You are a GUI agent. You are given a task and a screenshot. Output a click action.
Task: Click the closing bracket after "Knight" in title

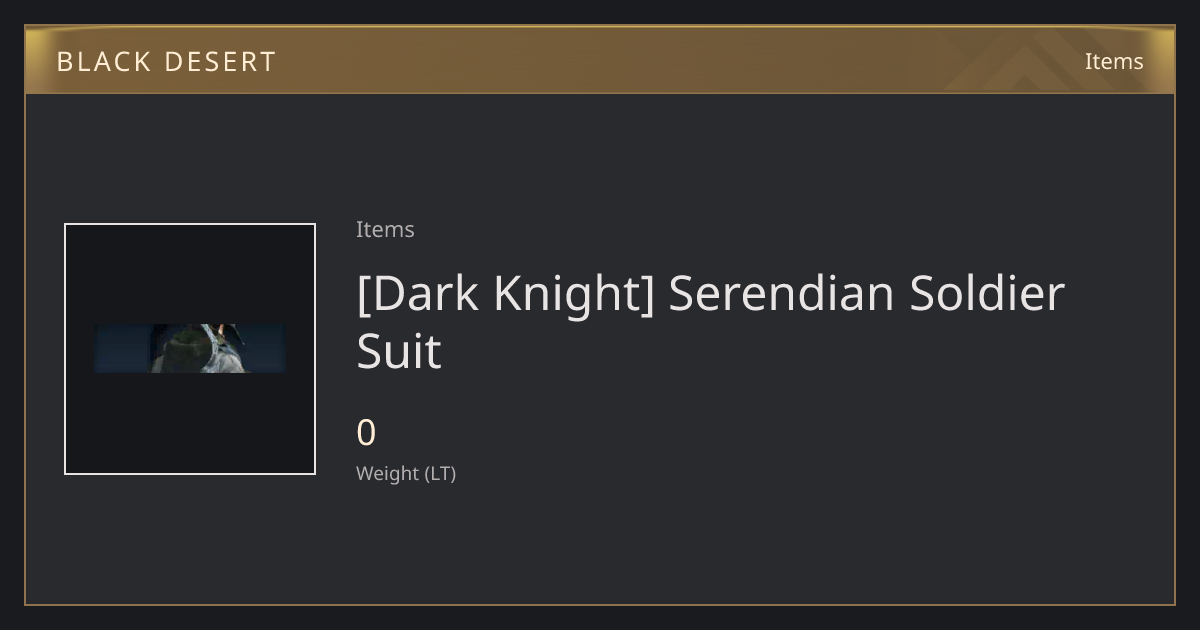[647, 296]
